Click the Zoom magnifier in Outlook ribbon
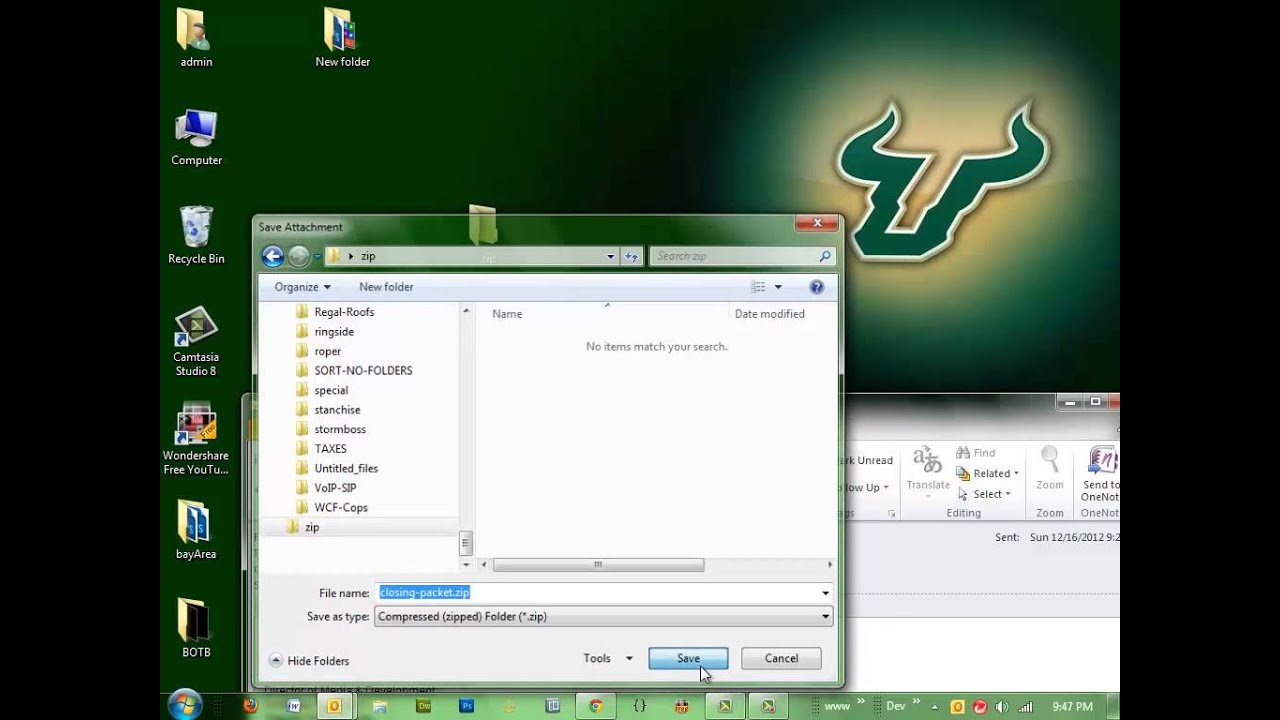 tap(1050, 468)
